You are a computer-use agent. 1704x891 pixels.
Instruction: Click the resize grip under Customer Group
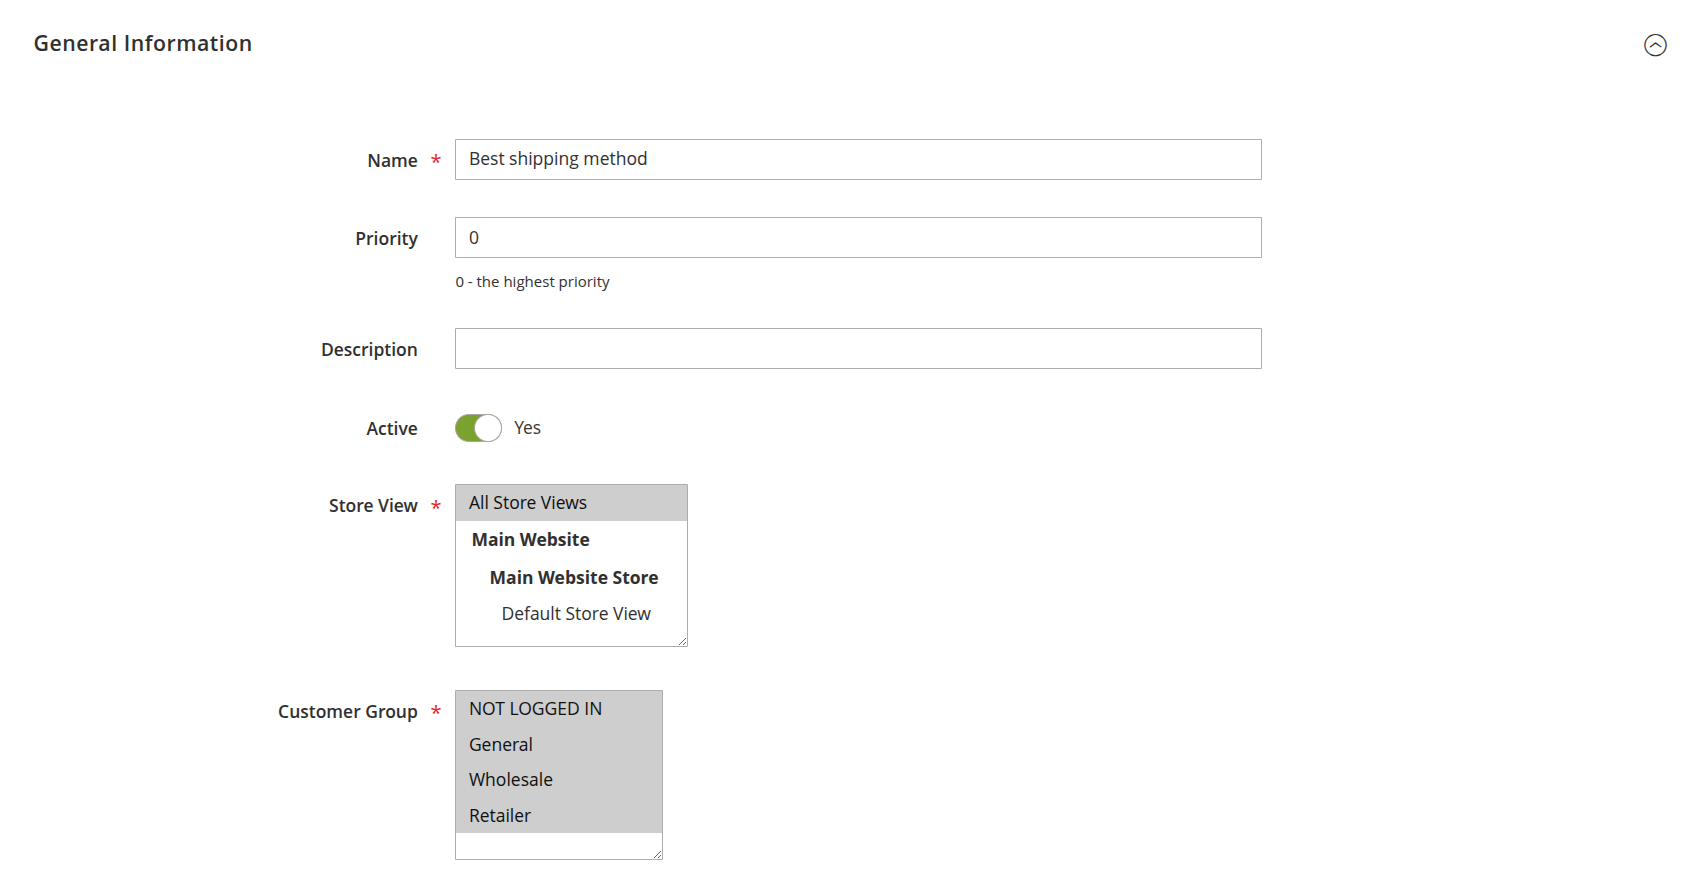coord(657,852)
